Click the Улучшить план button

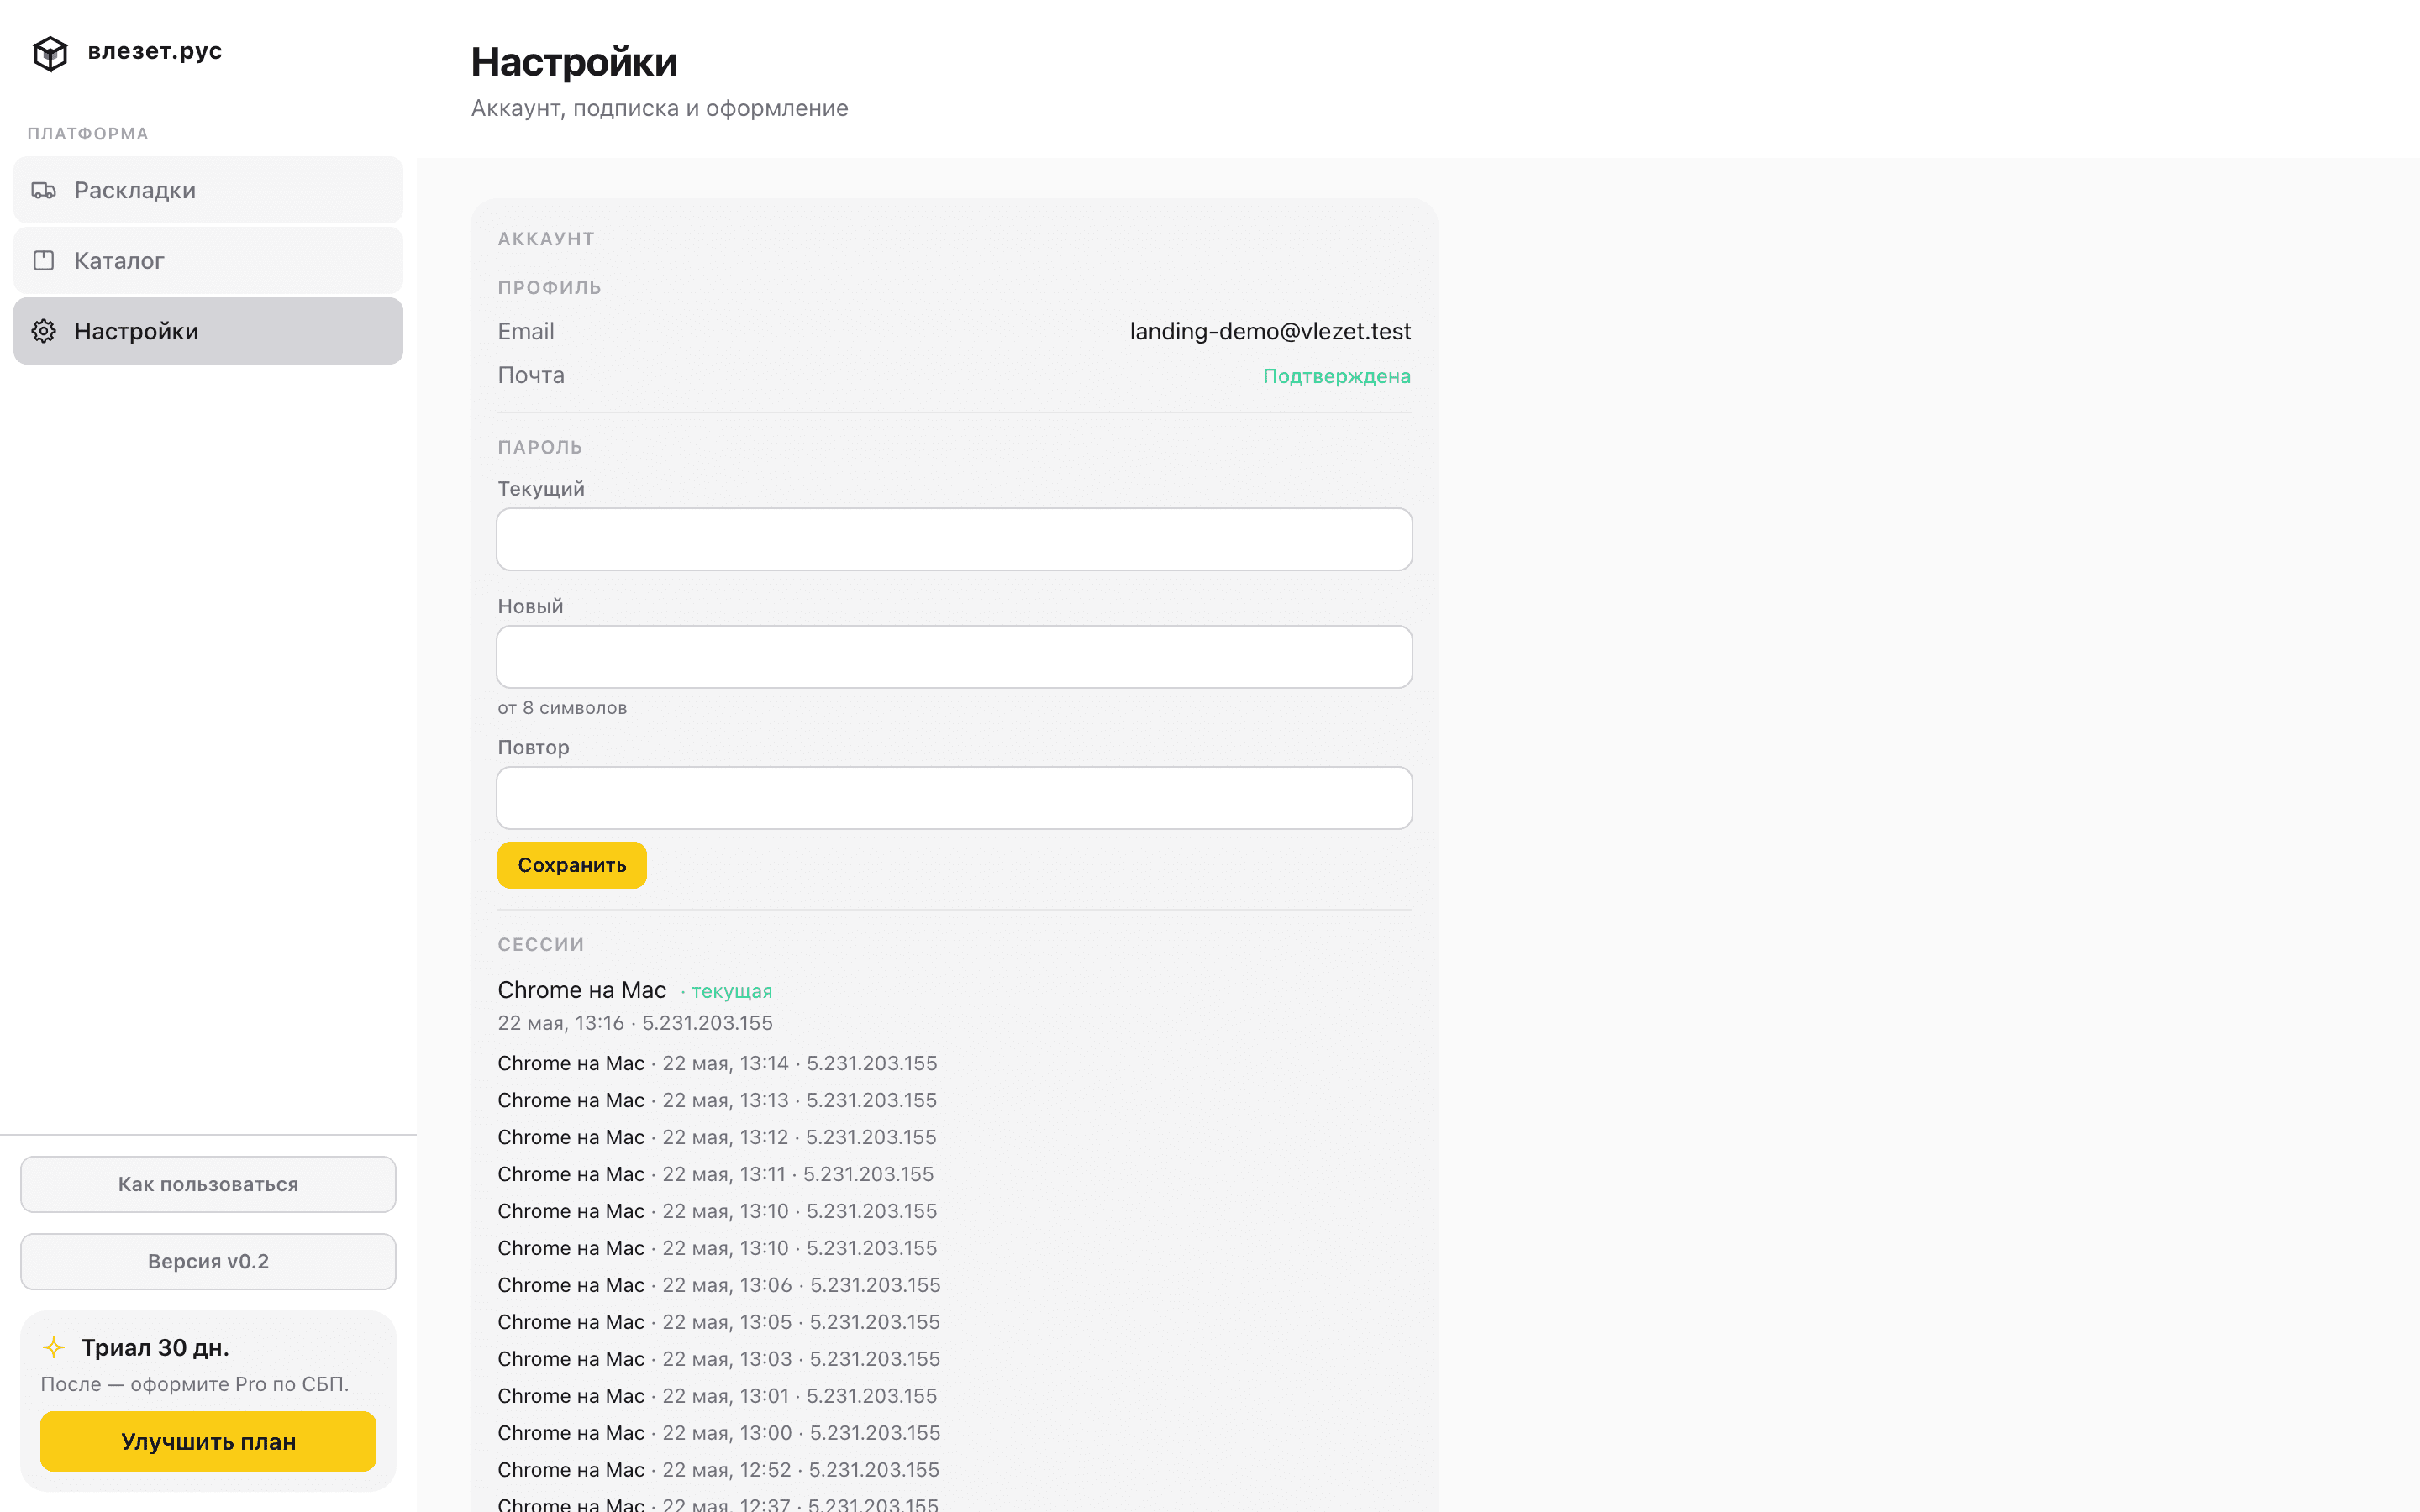coord(208,1441)
